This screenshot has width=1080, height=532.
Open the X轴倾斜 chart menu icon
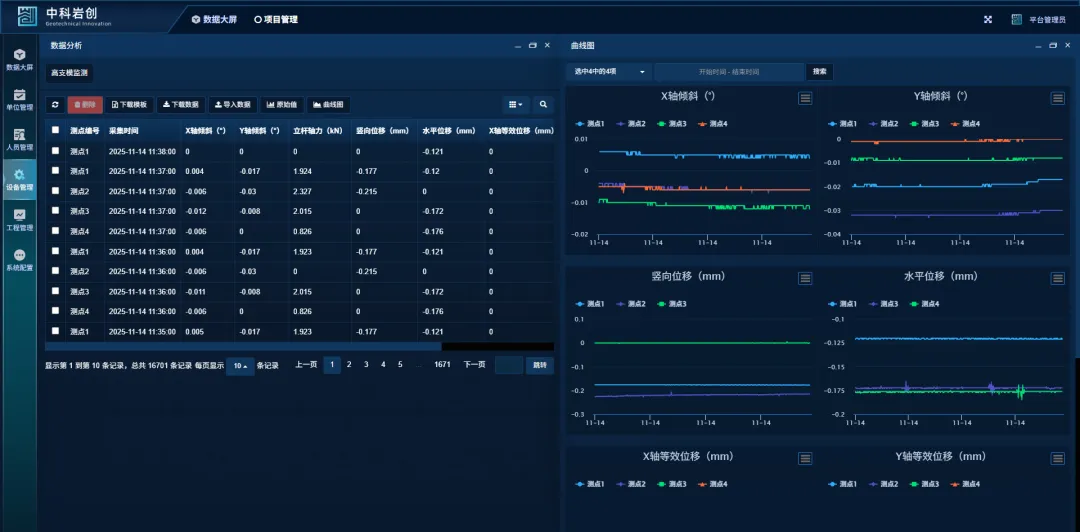point(805,98)
